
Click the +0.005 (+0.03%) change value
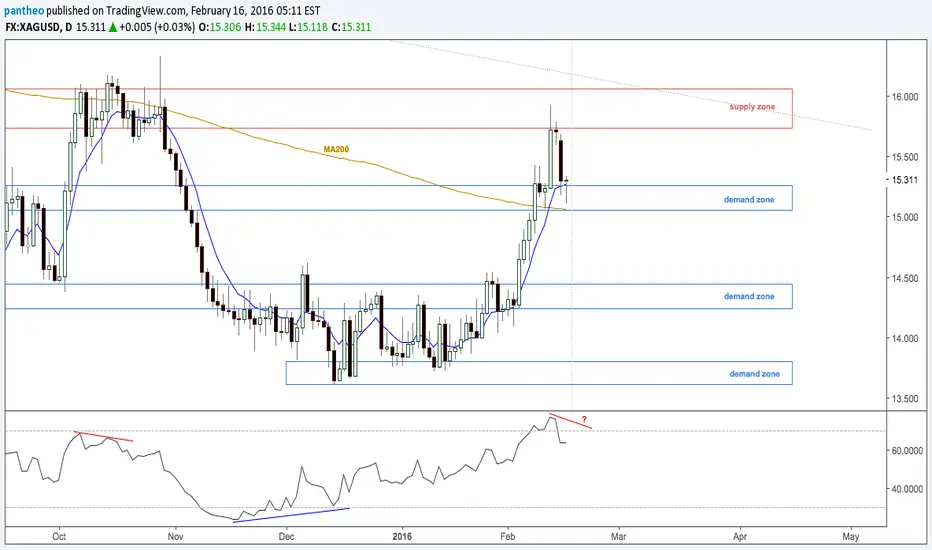[157, 27]
